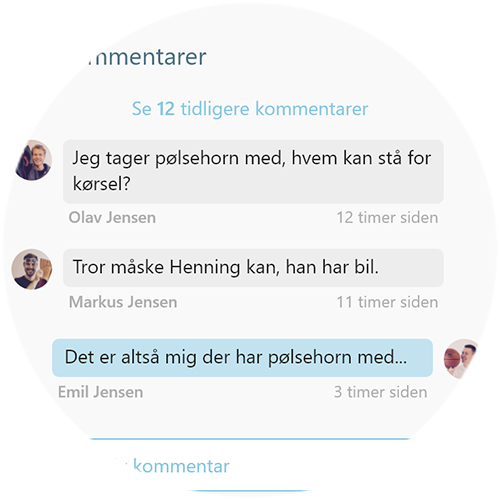Click the "11 timer siden" timestamp
Screen dimensions: 500x500
coord(387,302)
